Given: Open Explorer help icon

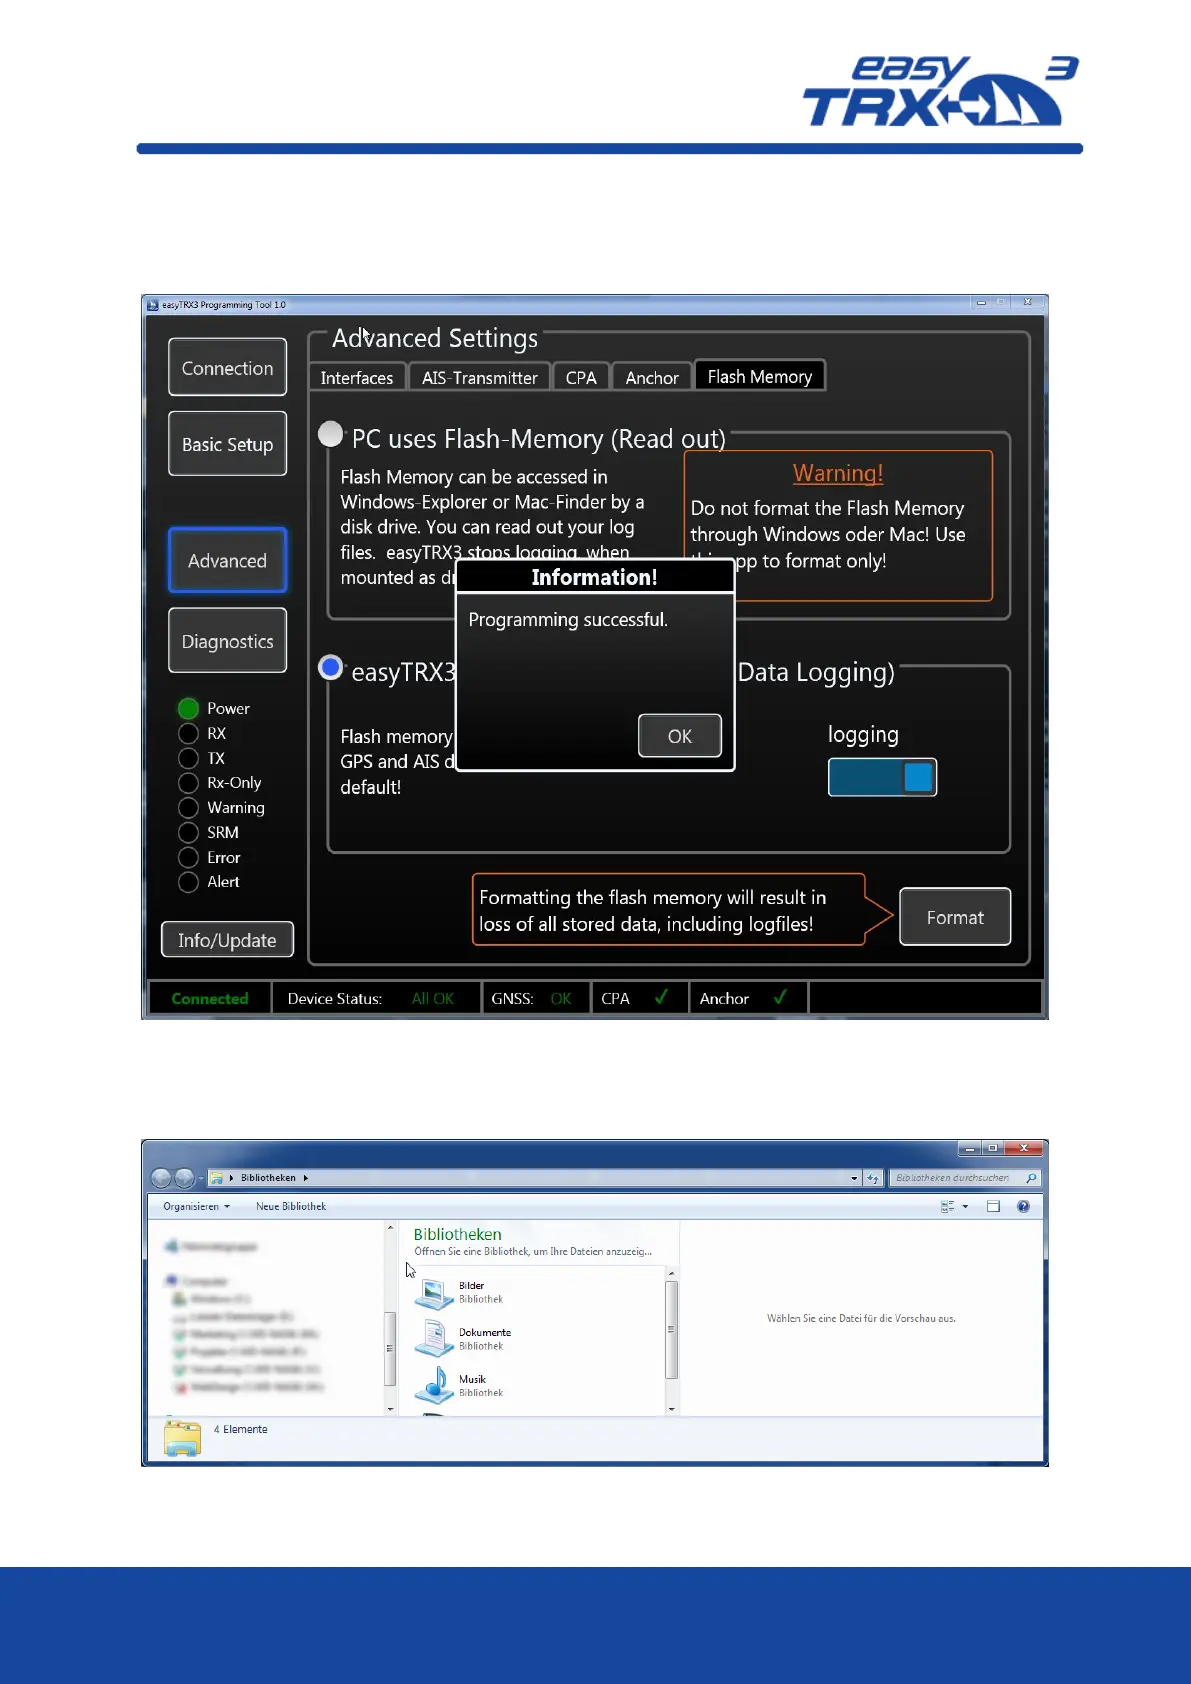Looking at the screenshot, I should point(1023,1207).
